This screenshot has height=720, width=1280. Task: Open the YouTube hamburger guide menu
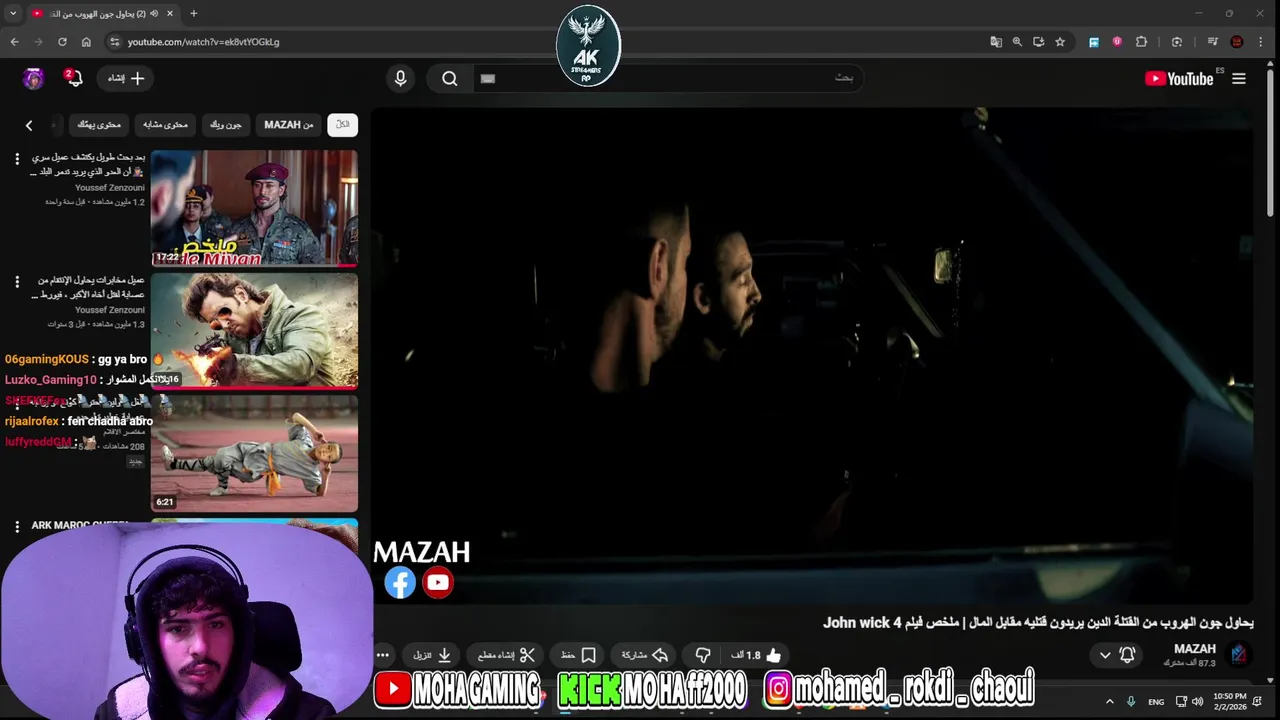click(1239, 79)
